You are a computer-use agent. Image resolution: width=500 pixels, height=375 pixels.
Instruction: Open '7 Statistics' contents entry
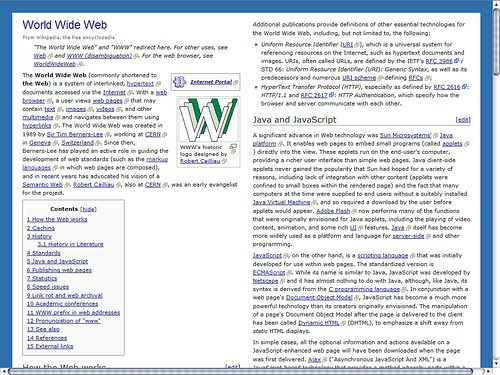point(42,278)
